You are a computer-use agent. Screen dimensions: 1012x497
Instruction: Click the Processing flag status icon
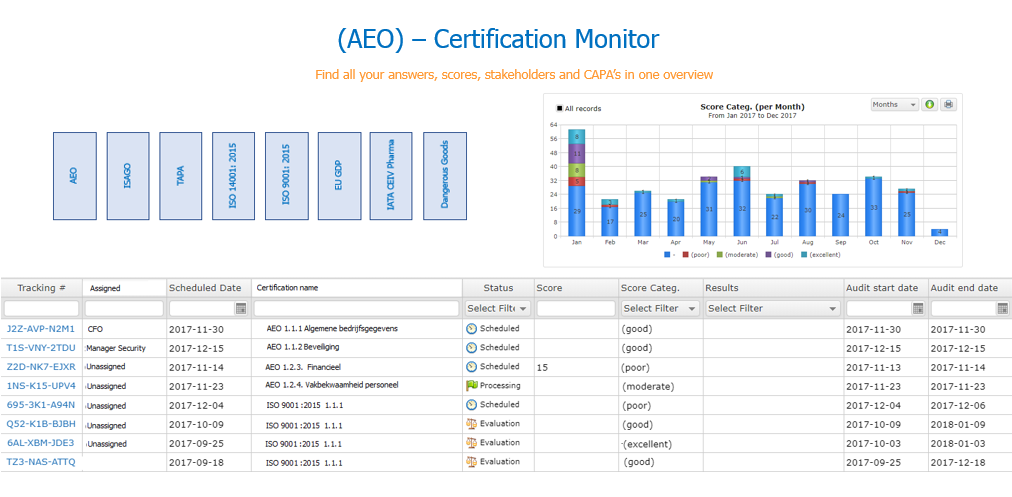tap(472, 385)
